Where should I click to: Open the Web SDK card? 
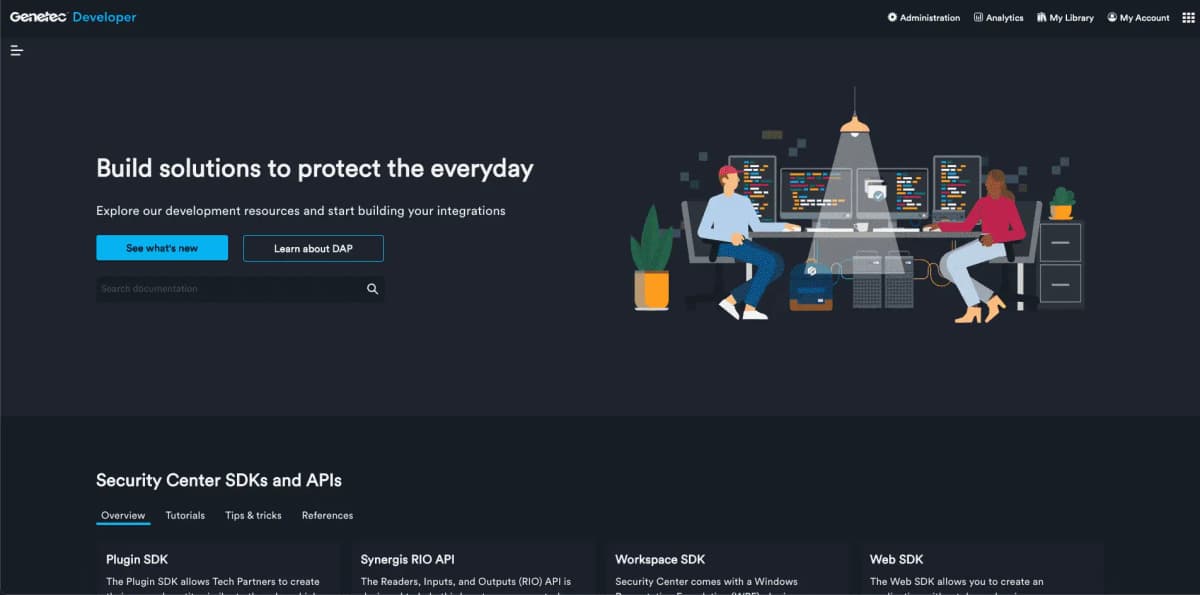tap(982, 570)
